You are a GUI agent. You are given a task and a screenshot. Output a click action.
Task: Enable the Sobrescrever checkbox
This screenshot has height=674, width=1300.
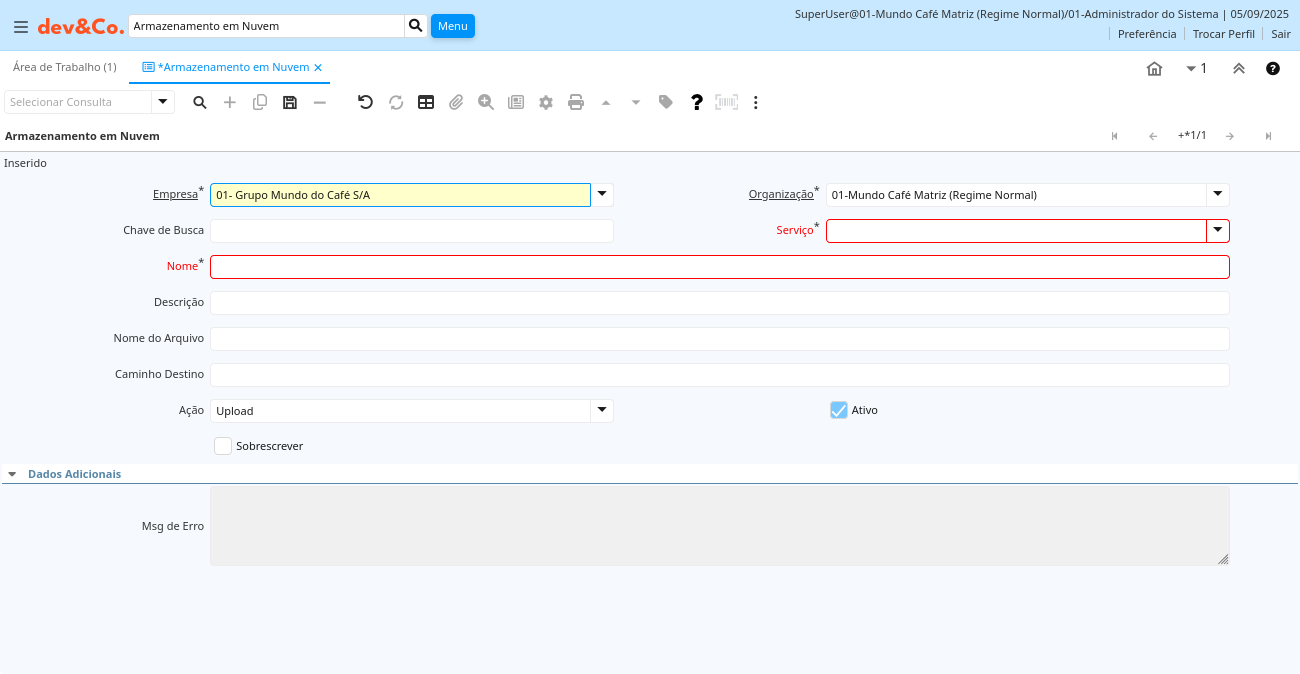point(223,446)
